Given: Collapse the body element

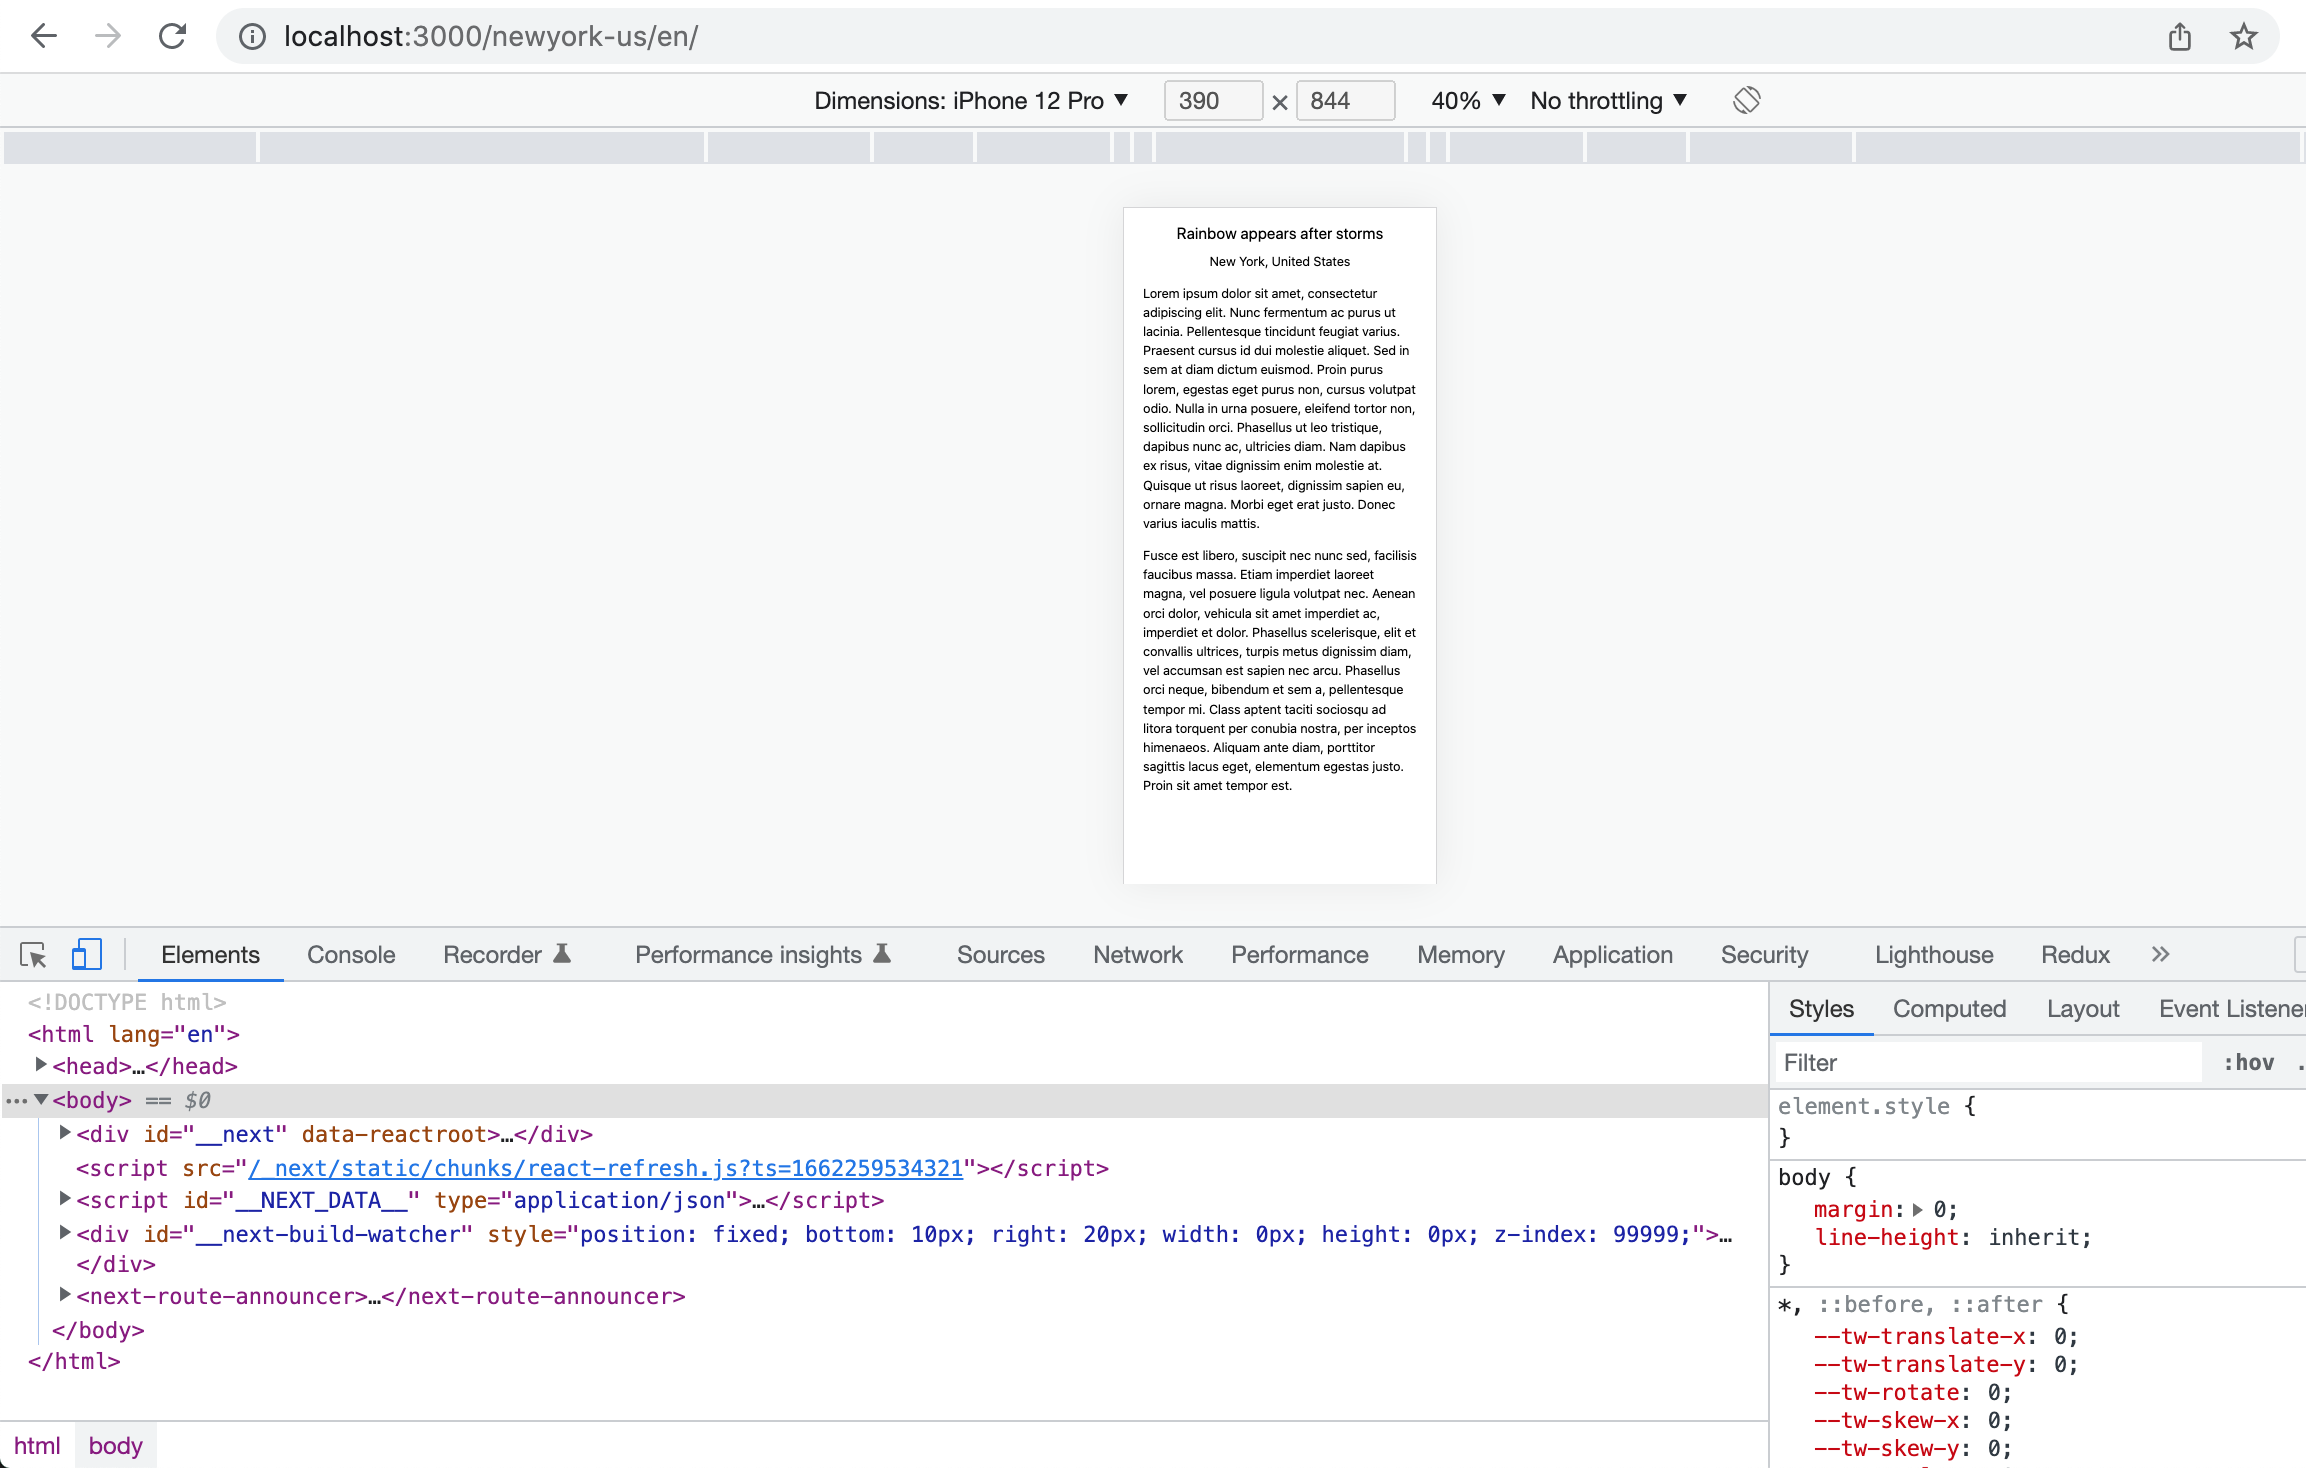Looking at the screenshot, I should tap(41, 1099).
